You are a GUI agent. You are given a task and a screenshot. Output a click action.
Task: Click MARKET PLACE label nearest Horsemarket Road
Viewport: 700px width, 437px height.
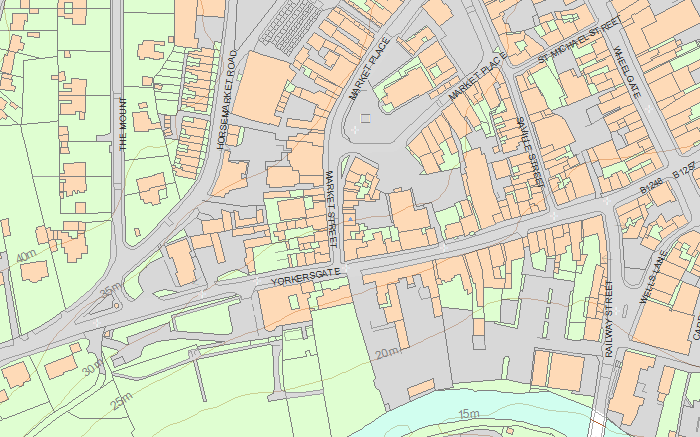(x=369, y=69)
